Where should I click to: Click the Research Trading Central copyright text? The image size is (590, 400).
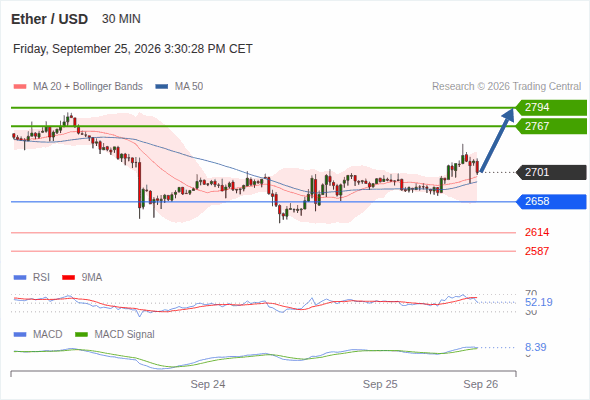(x=506, y=87)
